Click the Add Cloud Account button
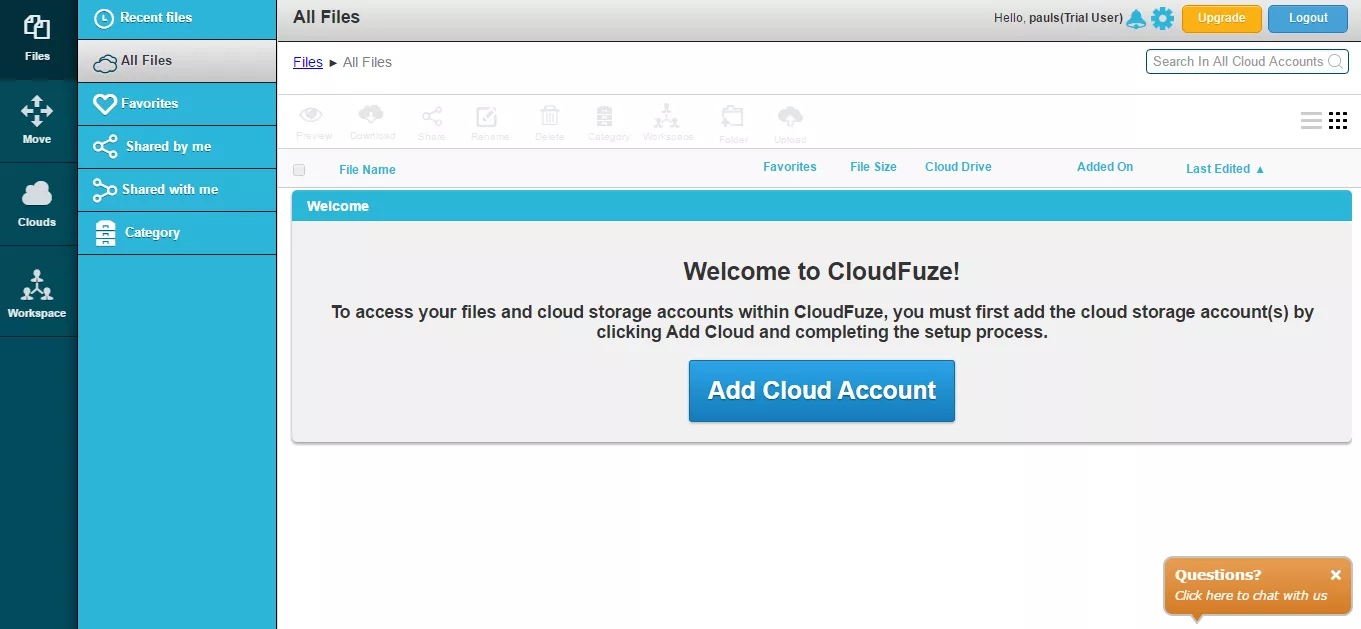The height and width of the screenshot is (629, 1361). coord(822,391)
